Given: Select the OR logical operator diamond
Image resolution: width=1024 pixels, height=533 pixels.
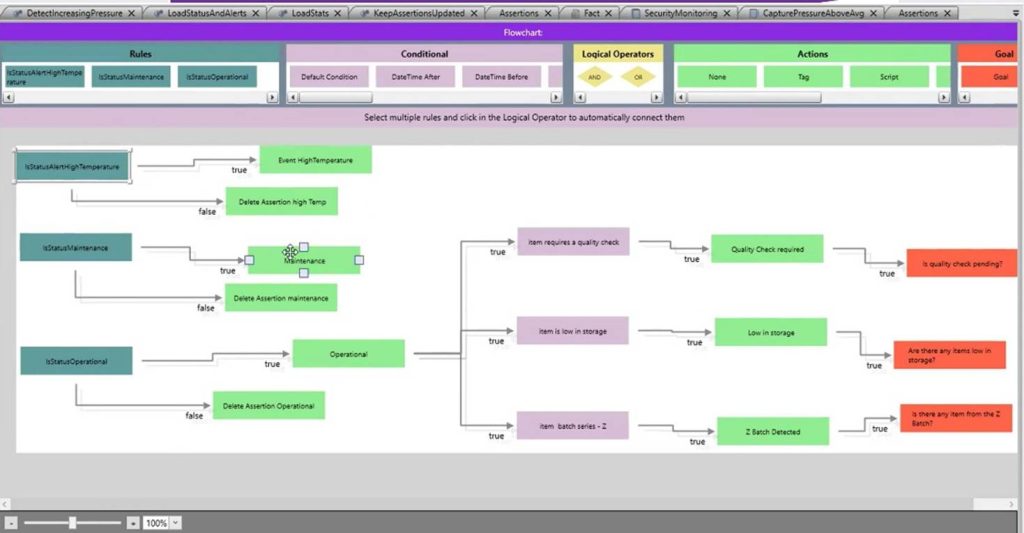Looking at the screenshot, I should 639,76.
